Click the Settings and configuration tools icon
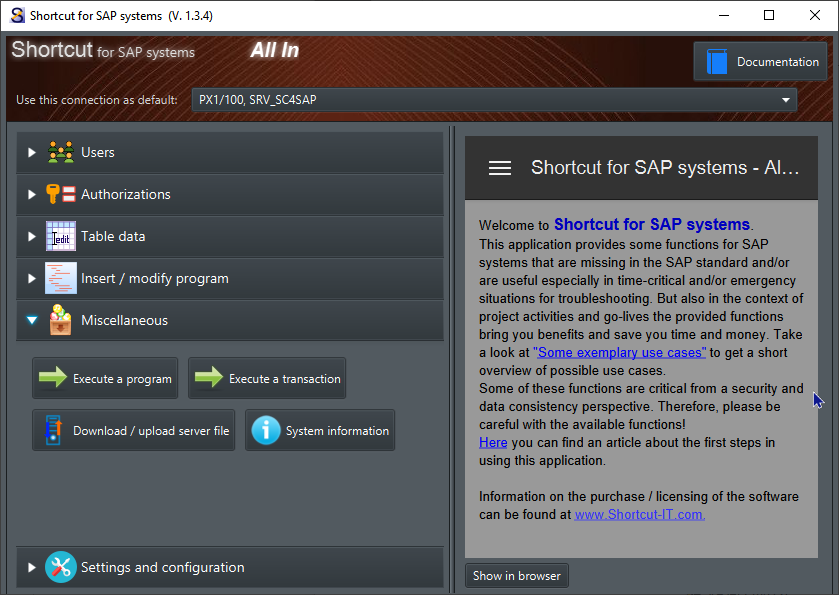839x595 pixels. 61,567
